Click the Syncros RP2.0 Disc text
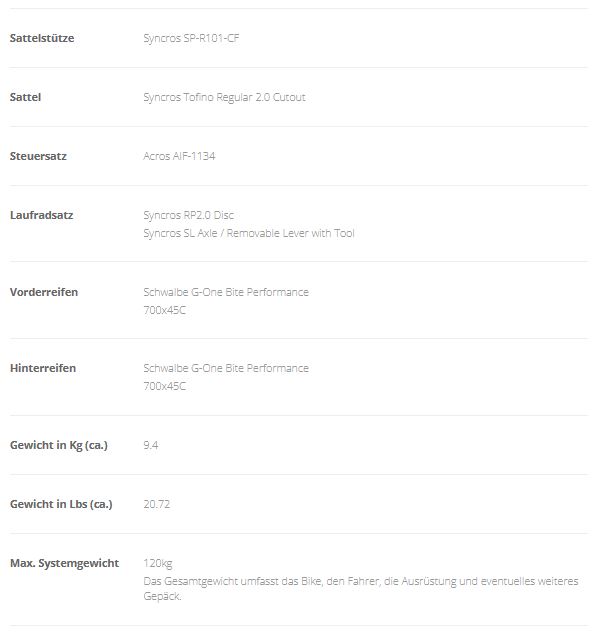This screenshot has height=641, width=593. click(188, 215)
